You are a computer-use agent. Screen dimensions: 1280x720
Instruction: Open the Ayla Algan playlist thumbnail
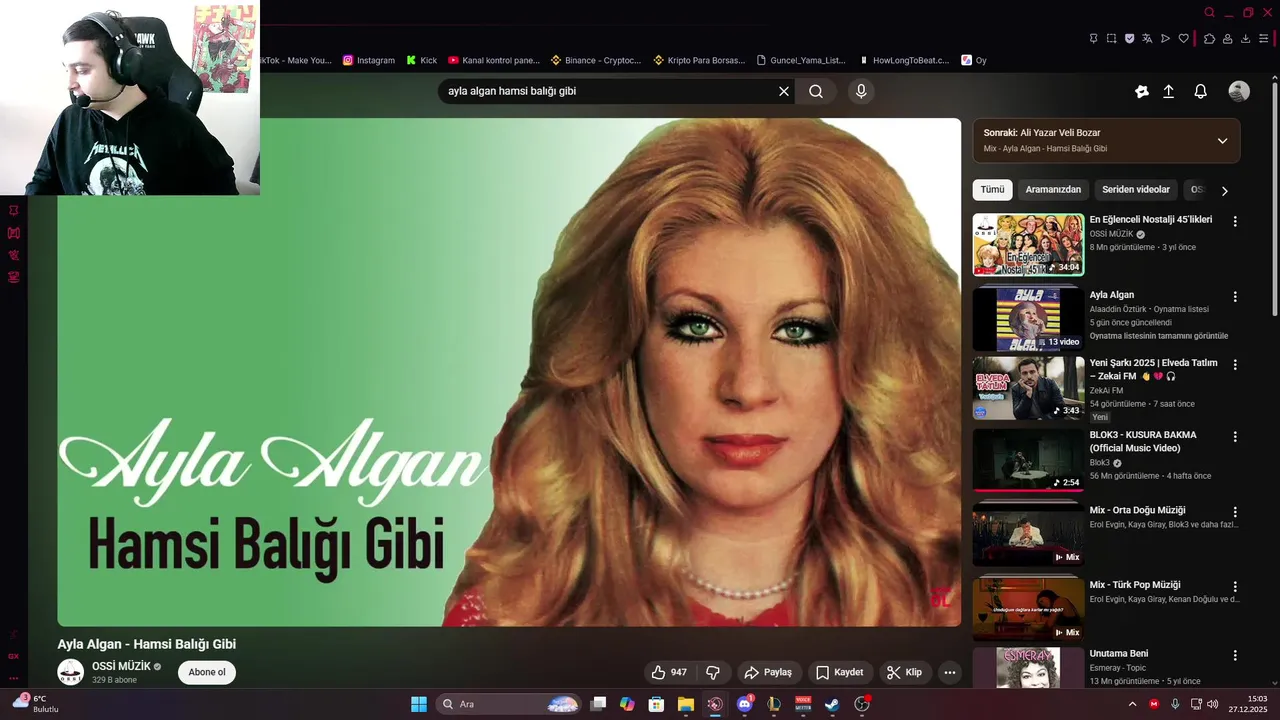tap(1028, 319)
